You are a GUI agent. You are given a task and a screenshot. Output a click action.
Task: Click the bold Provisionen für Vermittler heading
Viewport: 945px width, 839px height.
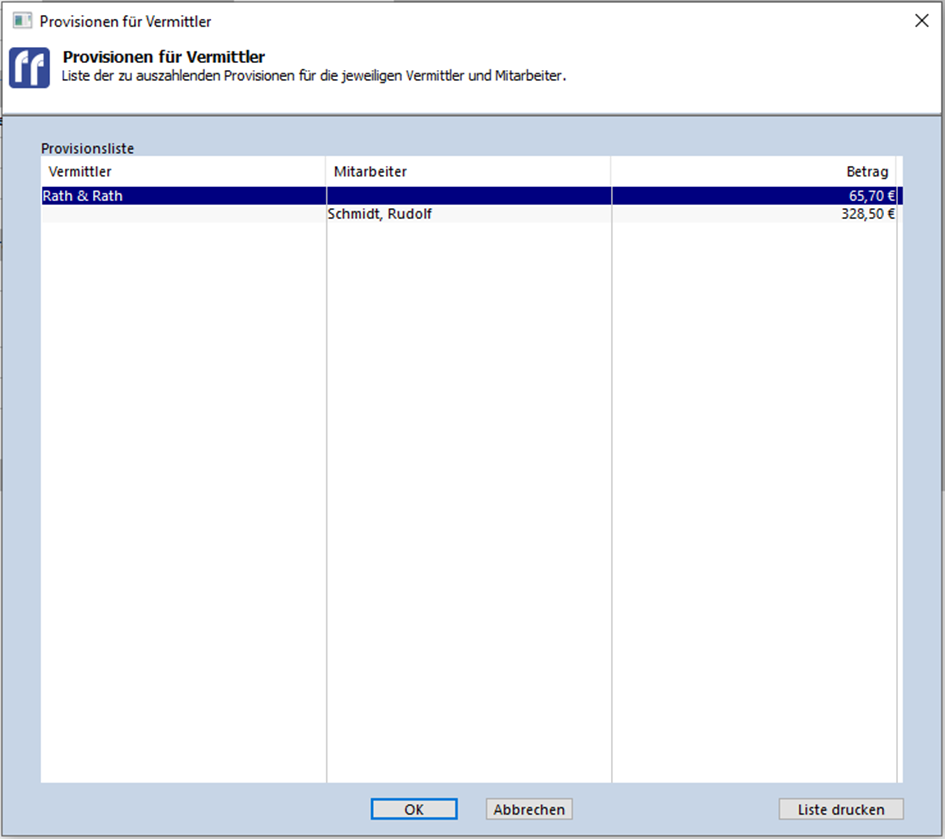click(x=163, y=57)
